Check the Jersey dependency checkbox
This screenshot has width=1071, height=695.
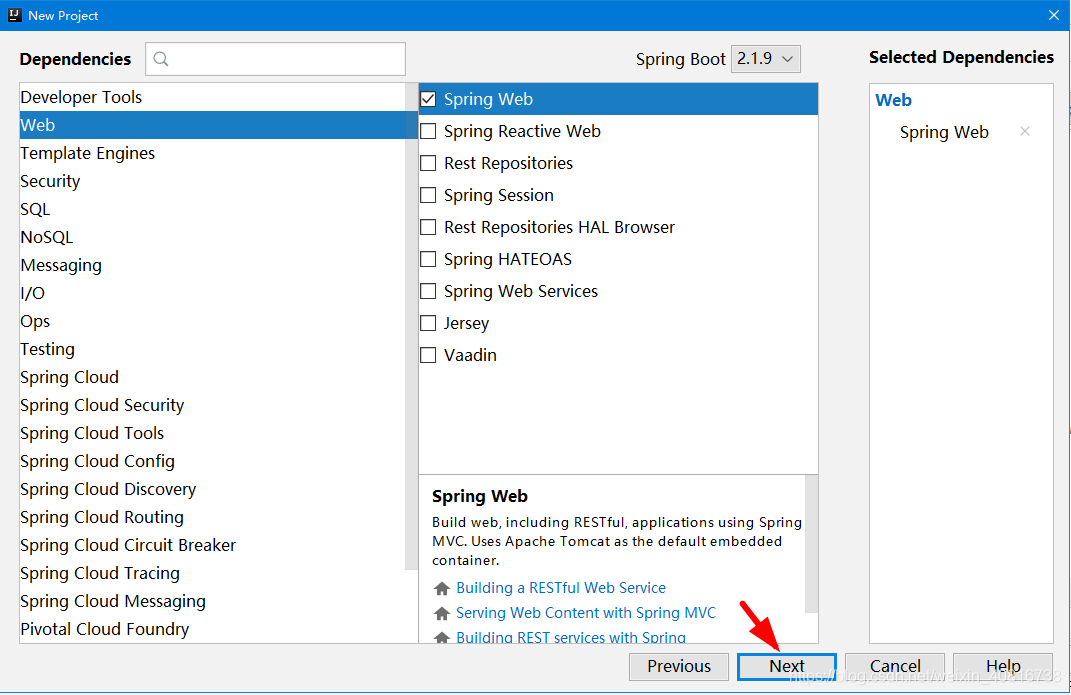point(428,323)
